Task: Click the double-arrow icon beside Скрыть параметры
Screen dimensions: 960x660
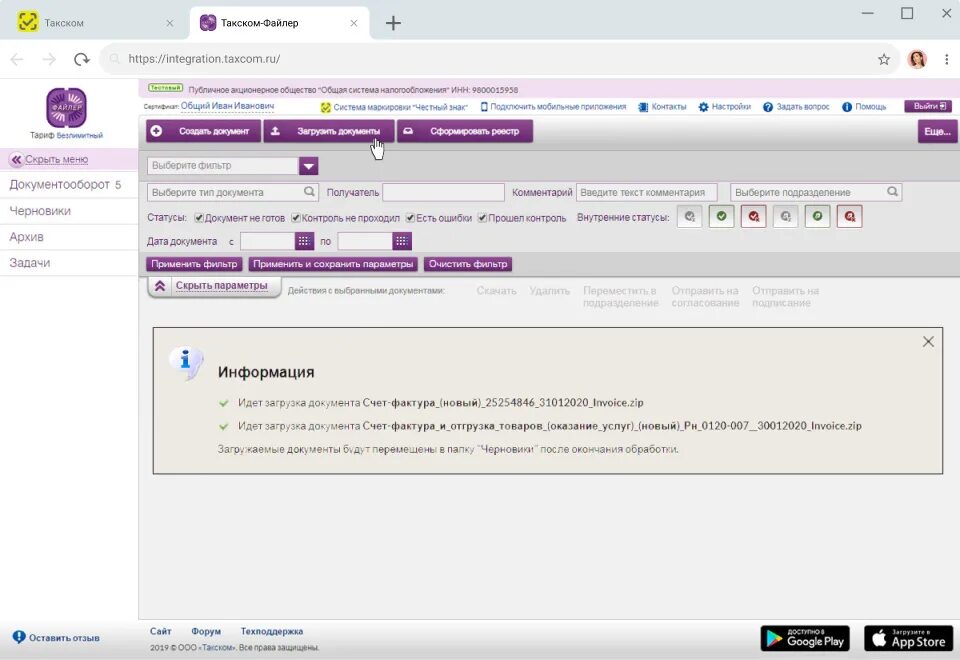Action: coord(160,286)
